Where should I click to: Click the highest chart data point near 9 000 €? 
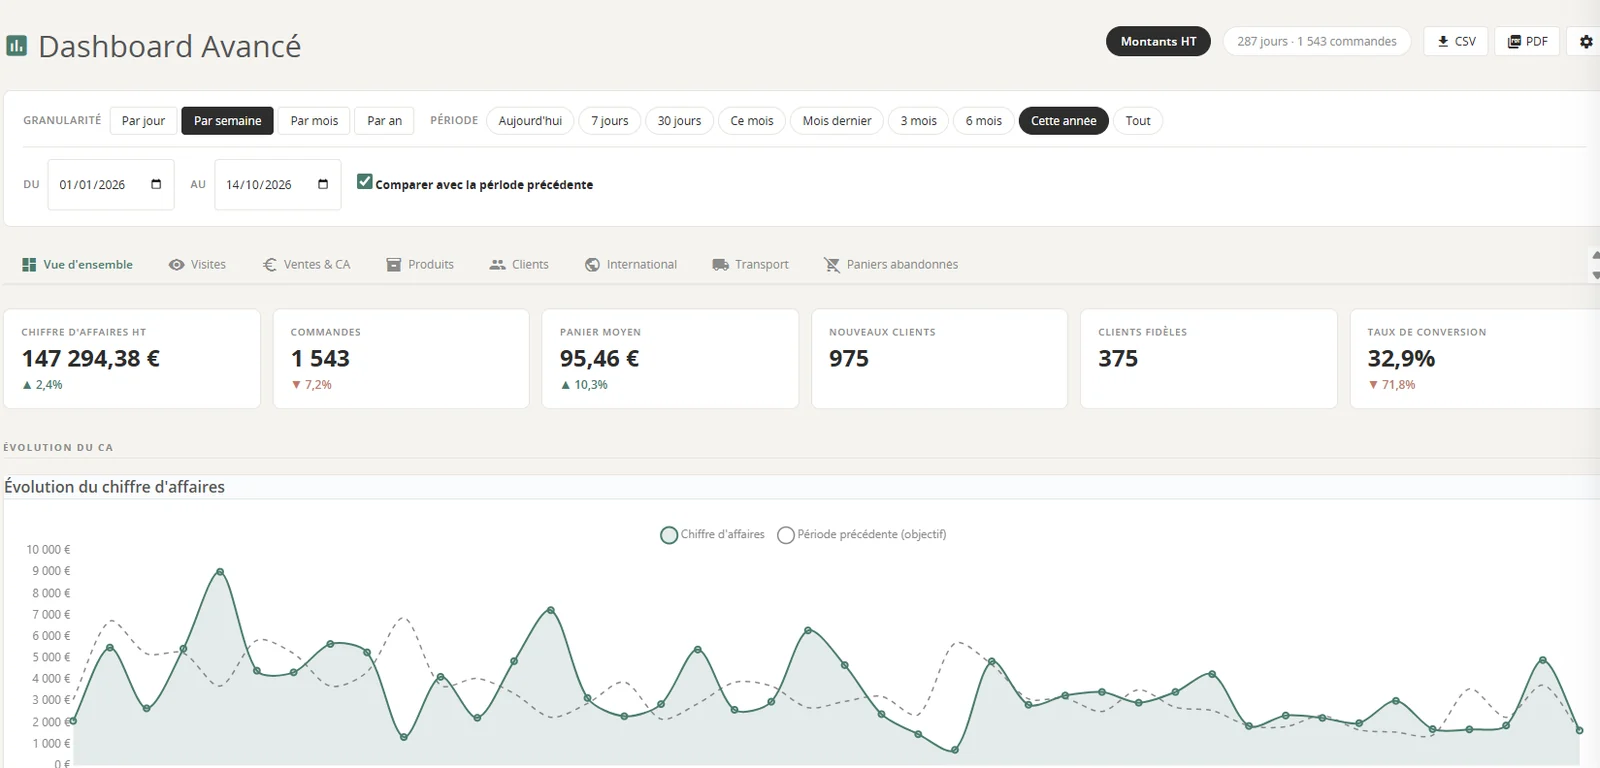[x=220, y=572]
